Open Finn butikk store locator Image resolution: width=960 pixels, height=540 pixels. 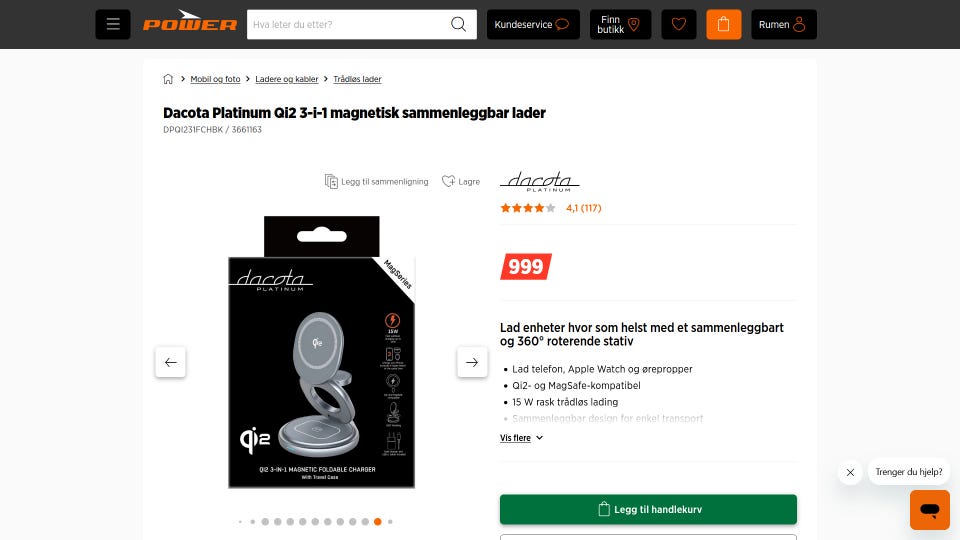[620, 24]
